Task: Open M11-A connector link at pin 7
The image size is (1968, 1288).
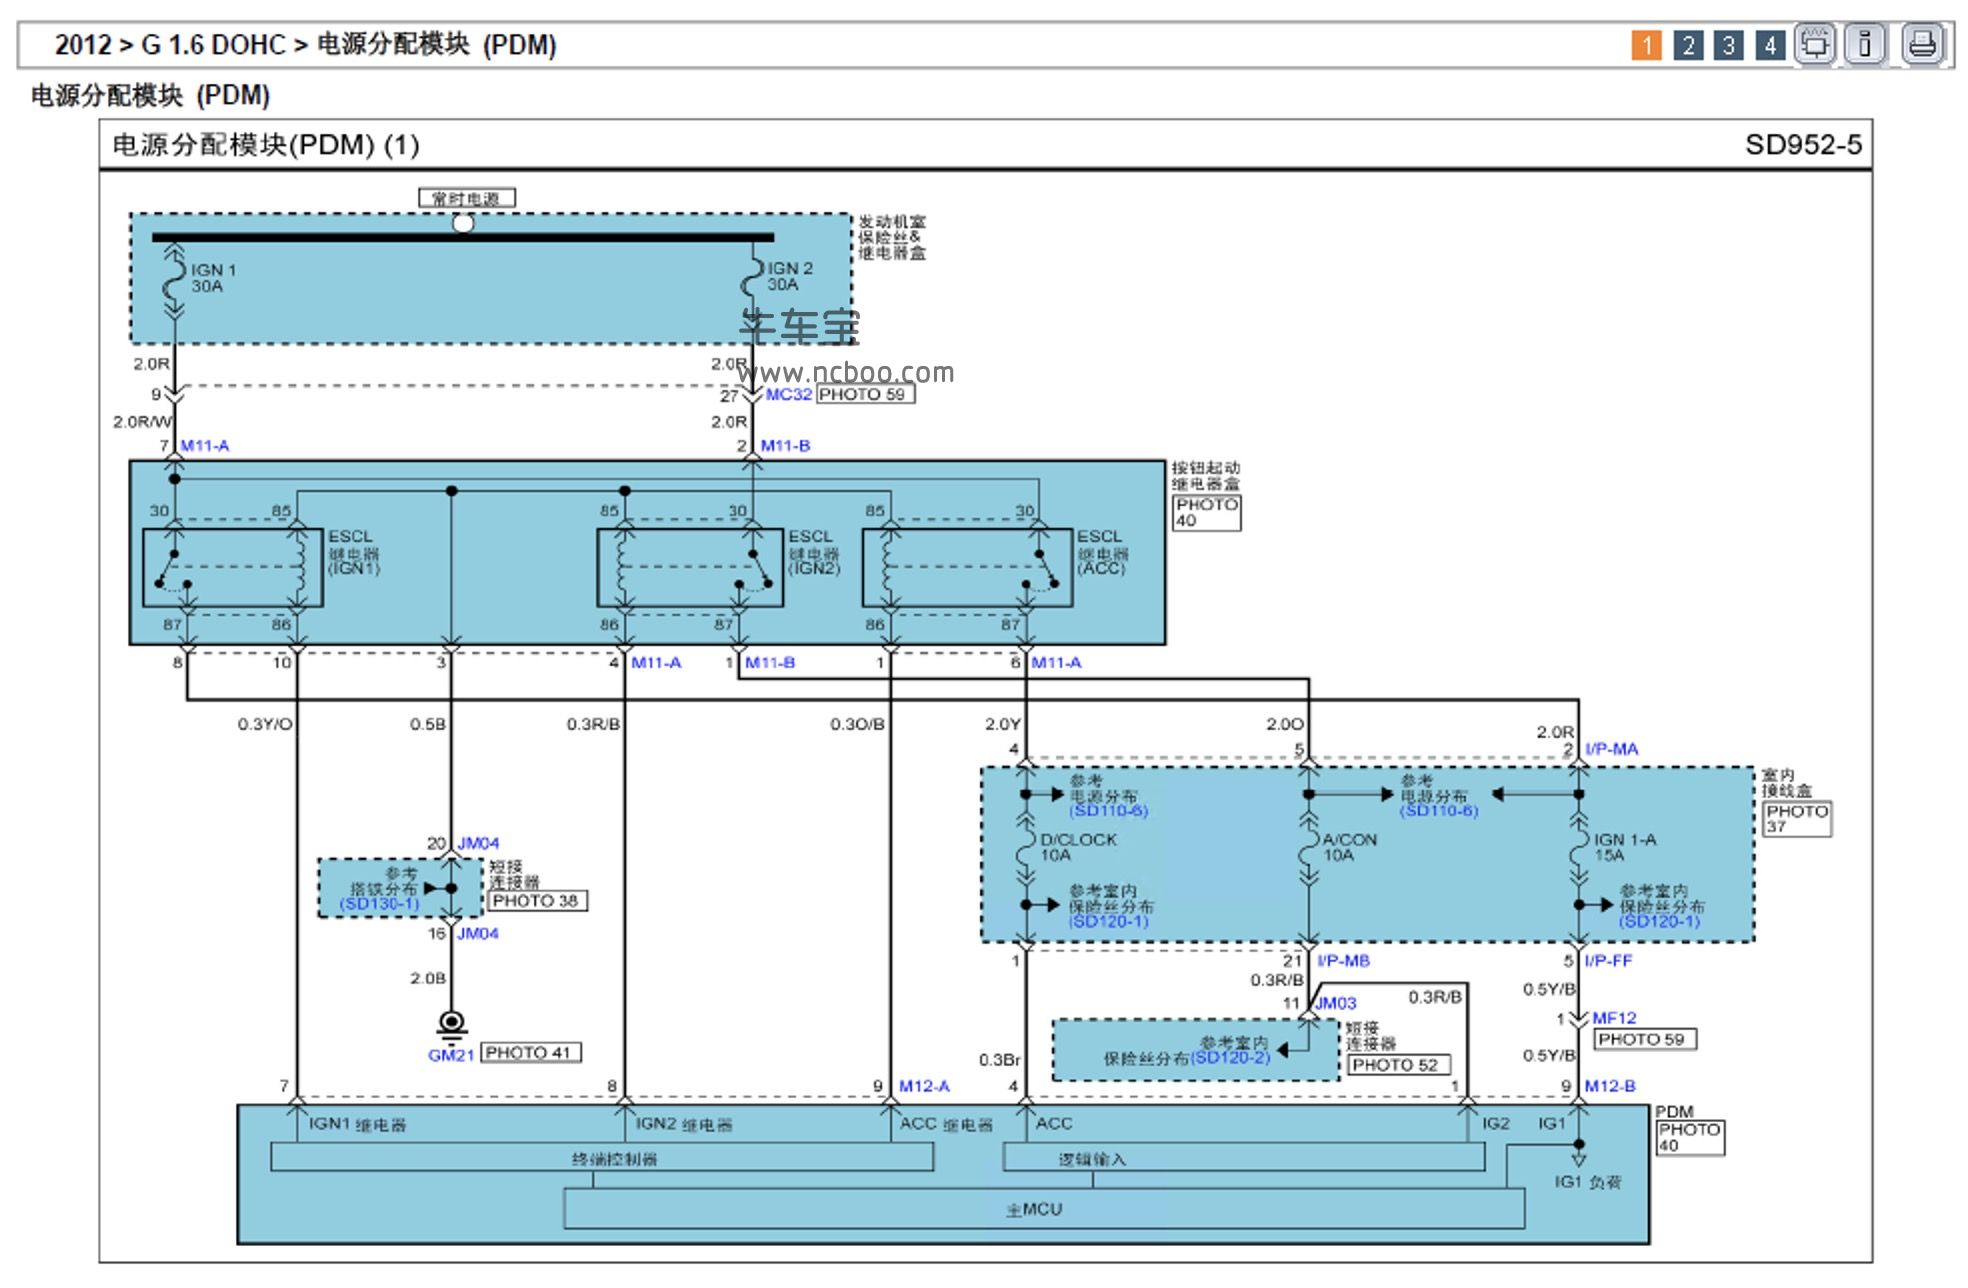Action: (205, 446)
